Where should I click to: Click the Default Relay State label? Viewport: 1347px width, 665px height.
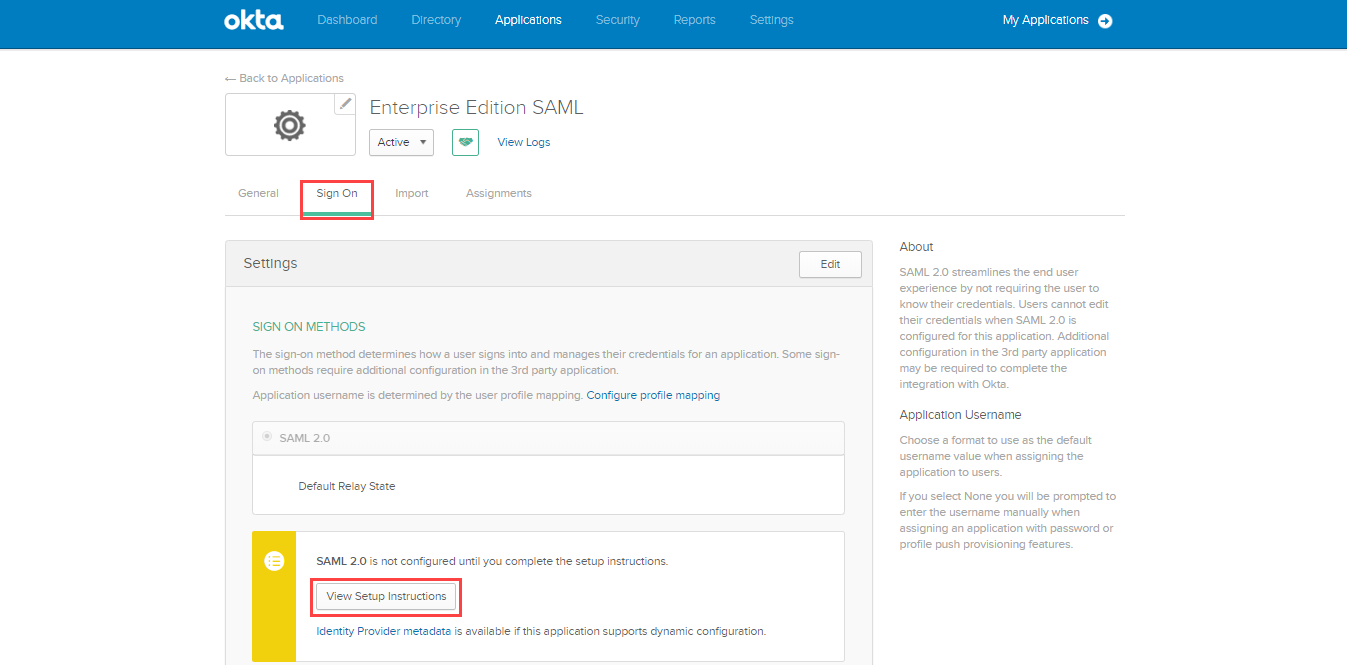[347, 486]
